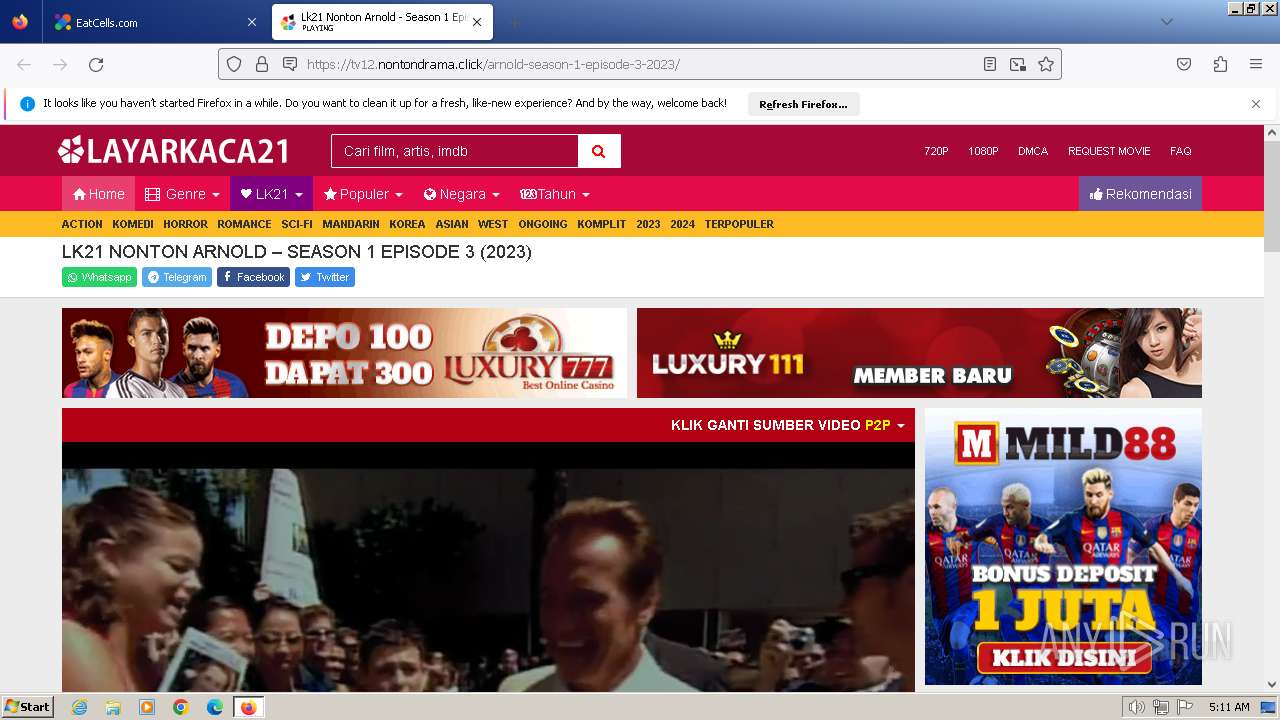Viewport: 1280px width, 720px height.
Task: Click the Luxury 777 banner ad
Action: coord(344,353)
